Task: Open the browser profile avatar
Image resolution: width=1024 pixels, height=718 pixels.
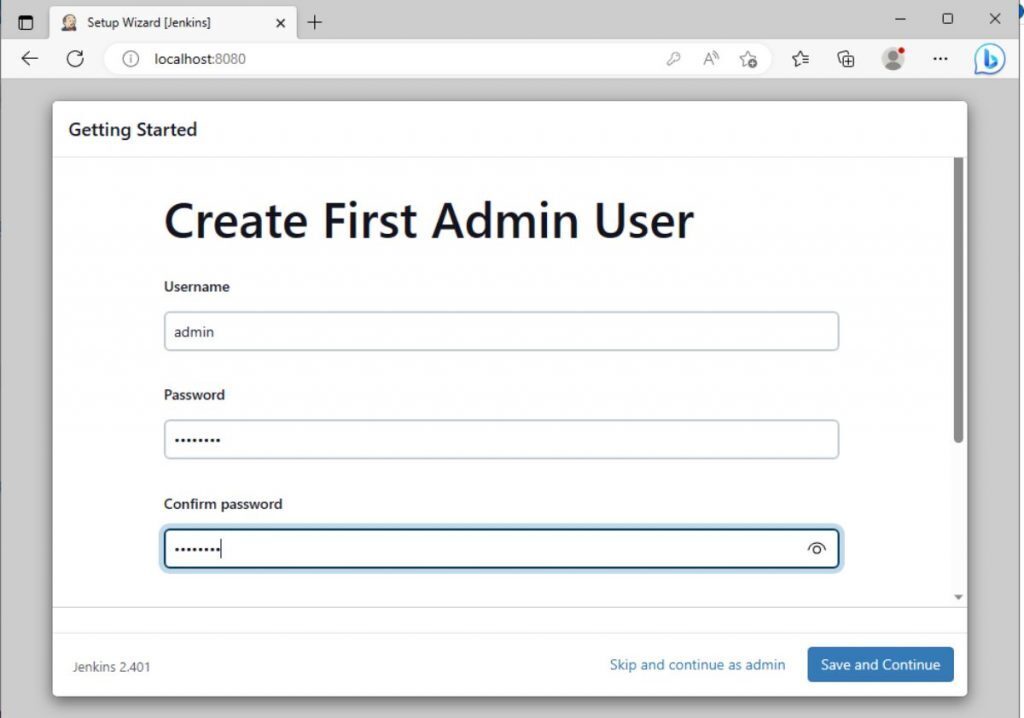Action: tap(893, 59)
